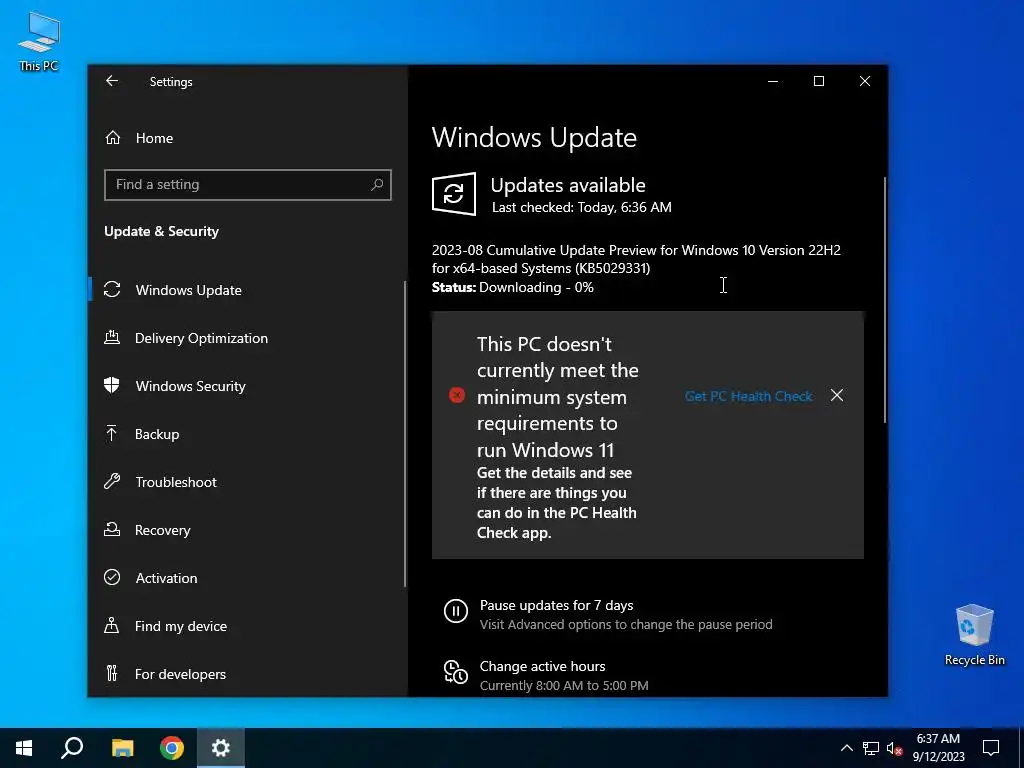This screenshot has width=1024, height=768.
Task: Click the Find a setting search box
Action: [248, 185]
